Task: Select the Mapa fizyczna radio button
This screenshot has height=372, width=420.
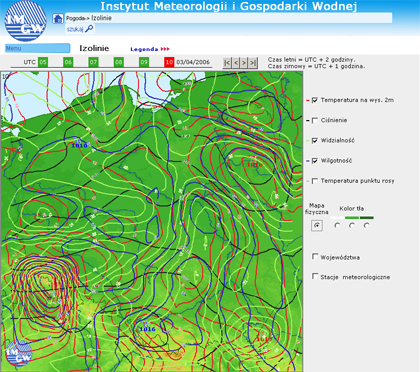Action: point(317,226)
